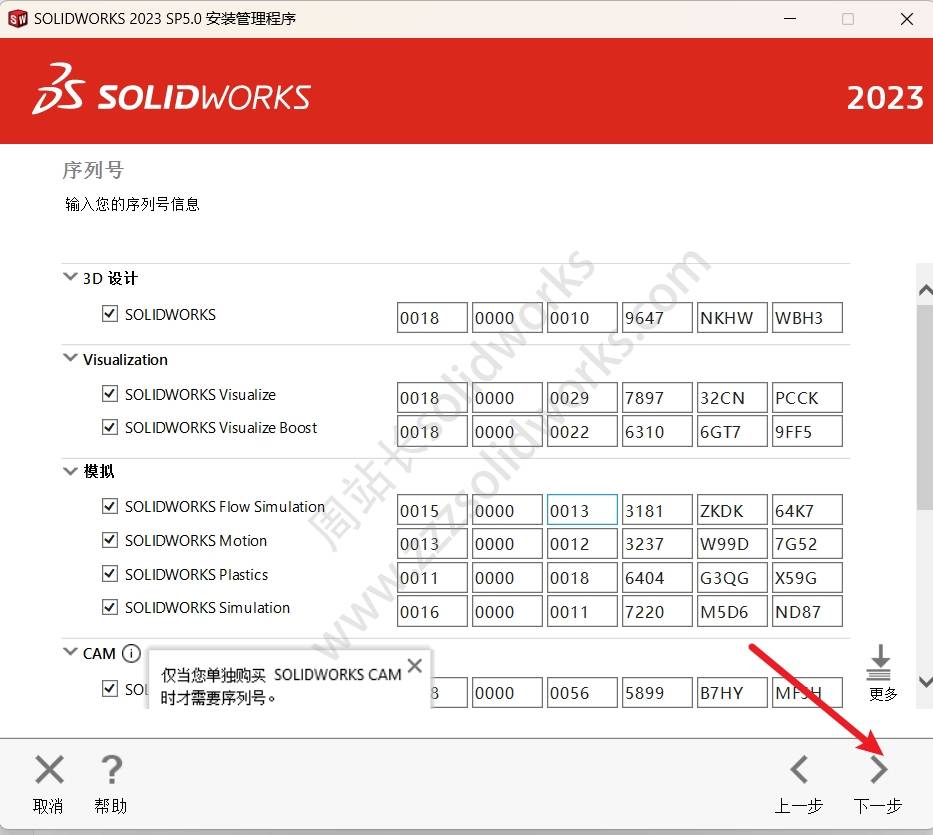Click the vertical scrollbar thumb
The image size is (933, 835).
tap(925, 408)
